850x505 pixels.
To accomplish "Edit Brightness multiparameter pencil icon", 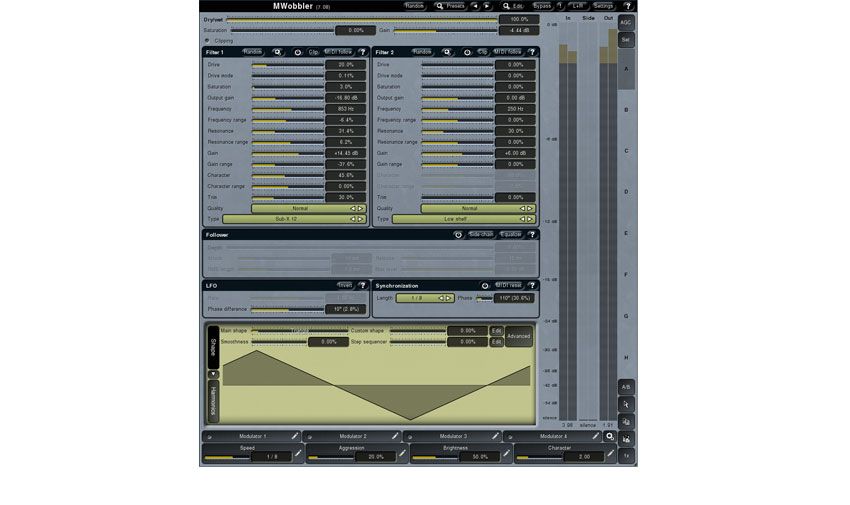I will (x=506, y=453).
